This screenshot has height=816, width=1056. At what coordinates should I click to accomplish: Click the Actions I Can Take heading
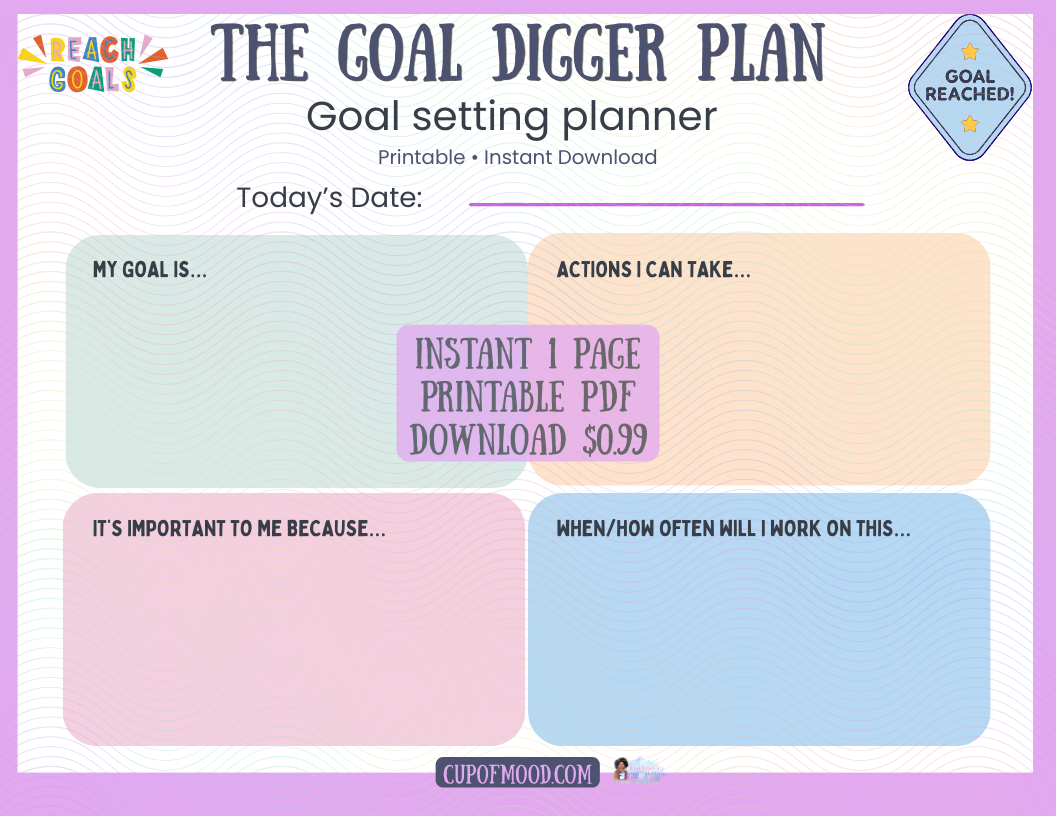[653, 270]
